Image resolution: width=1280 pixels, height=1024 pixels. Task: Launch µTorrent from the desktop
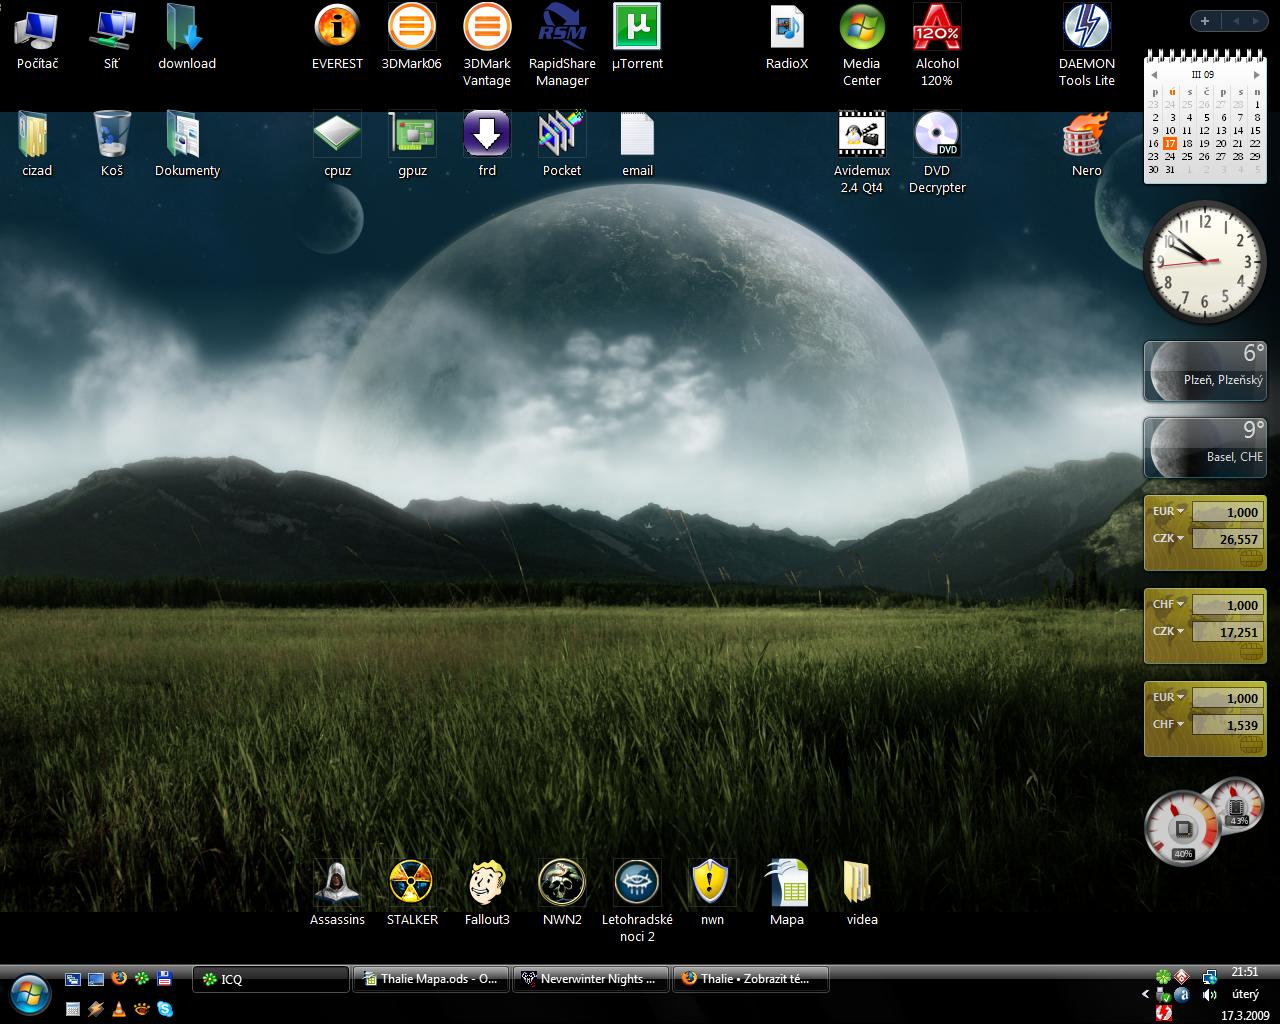(x=637, y=29)
